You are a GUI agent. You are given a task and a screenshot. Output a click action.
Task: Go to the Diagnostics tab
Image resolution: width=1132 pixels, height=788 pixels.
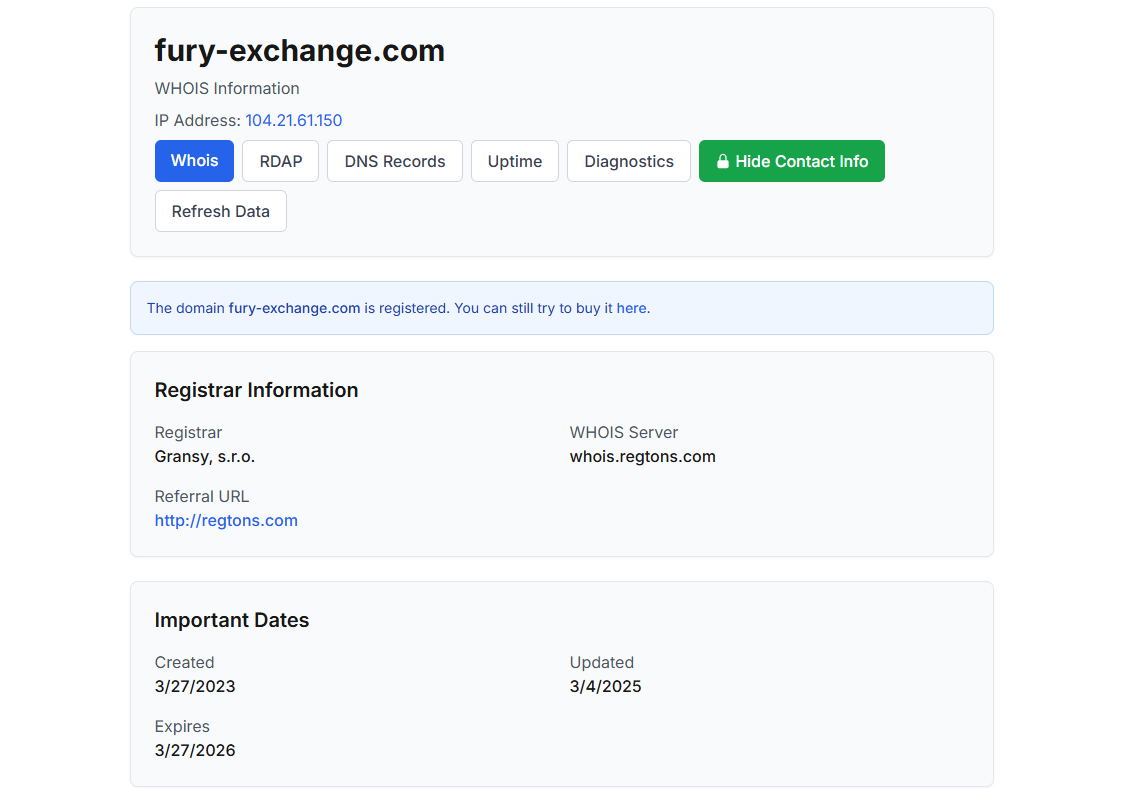[x=628, y=161]
